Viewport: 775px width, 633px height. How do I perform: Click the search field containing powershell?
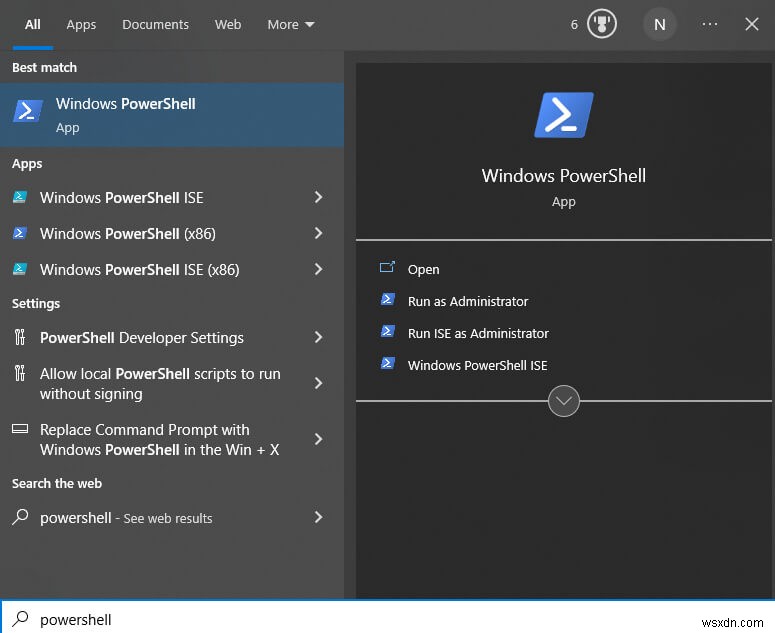click(x=388, y=618)
